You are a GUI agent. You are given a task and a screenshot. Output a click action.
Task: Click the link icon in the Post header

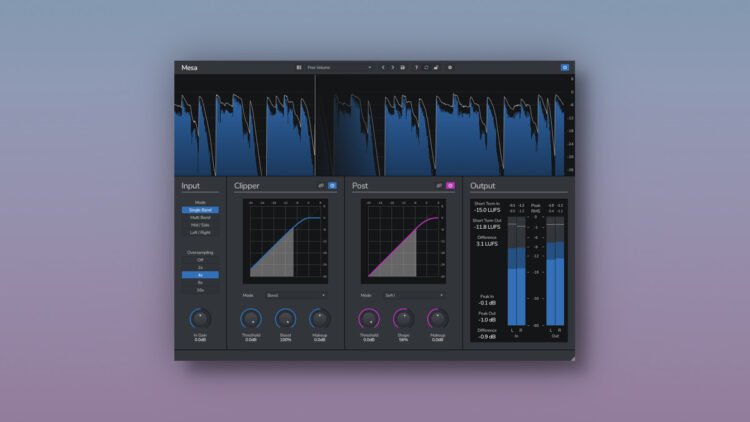point(439,186)
